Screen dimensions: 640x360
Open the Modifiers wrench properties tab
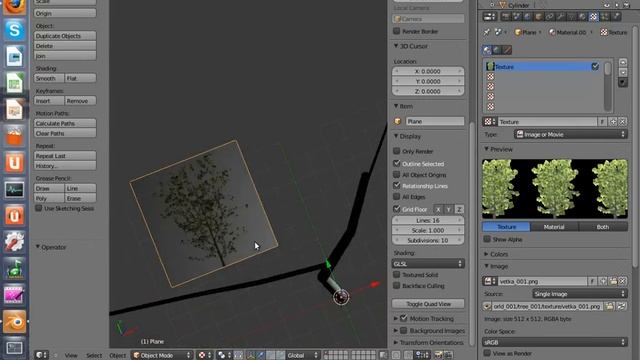tap(561, 16)
